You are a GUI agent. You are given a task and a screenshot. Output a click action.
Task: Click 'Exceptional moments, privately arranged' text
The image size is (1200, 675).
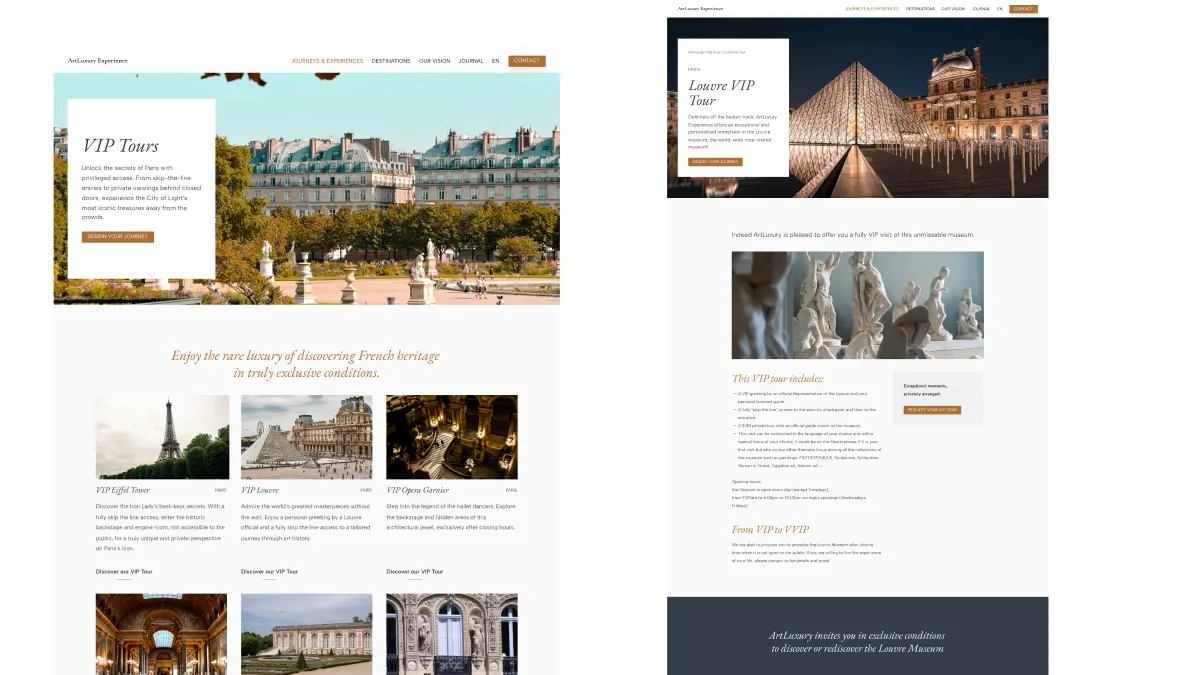click(926, 390)
